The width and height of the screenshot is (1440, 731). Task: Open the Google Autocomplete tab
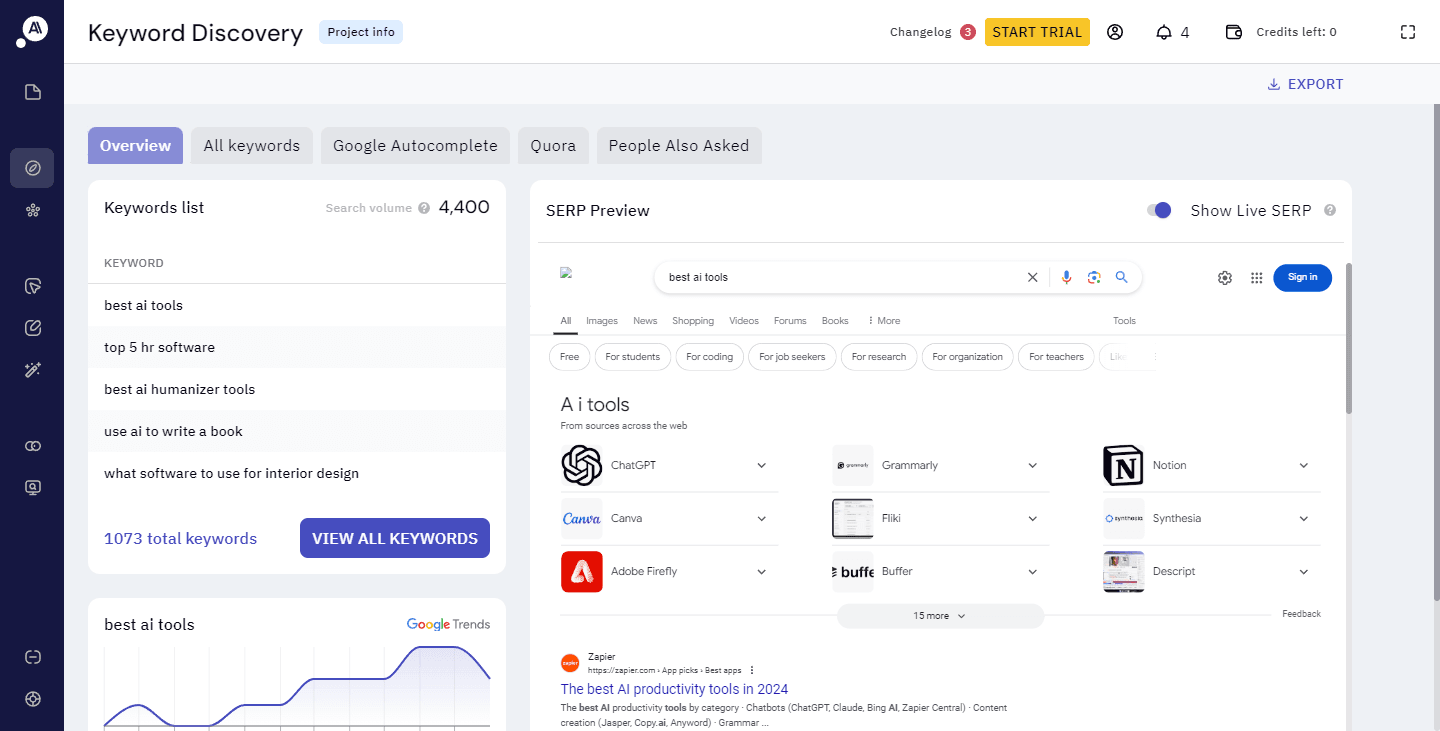tap(415, 145)
